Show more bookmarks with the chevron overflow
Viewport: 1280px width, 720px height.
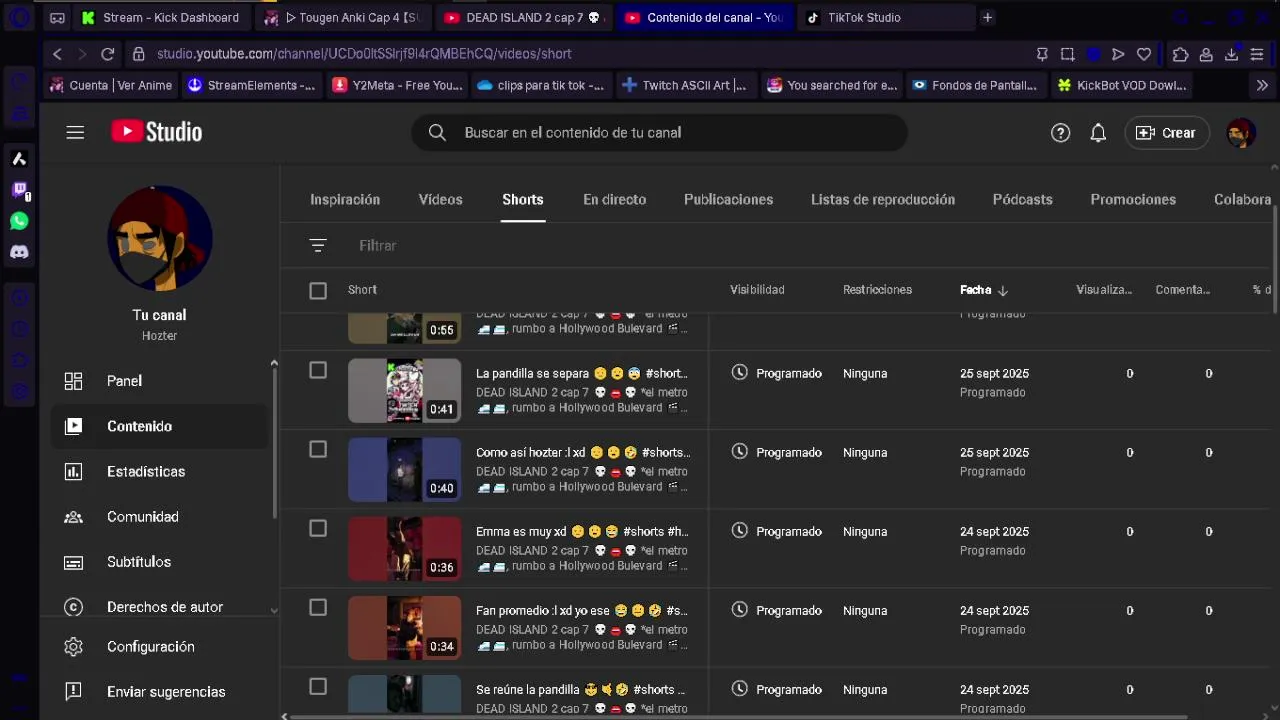click(1262, 85)
